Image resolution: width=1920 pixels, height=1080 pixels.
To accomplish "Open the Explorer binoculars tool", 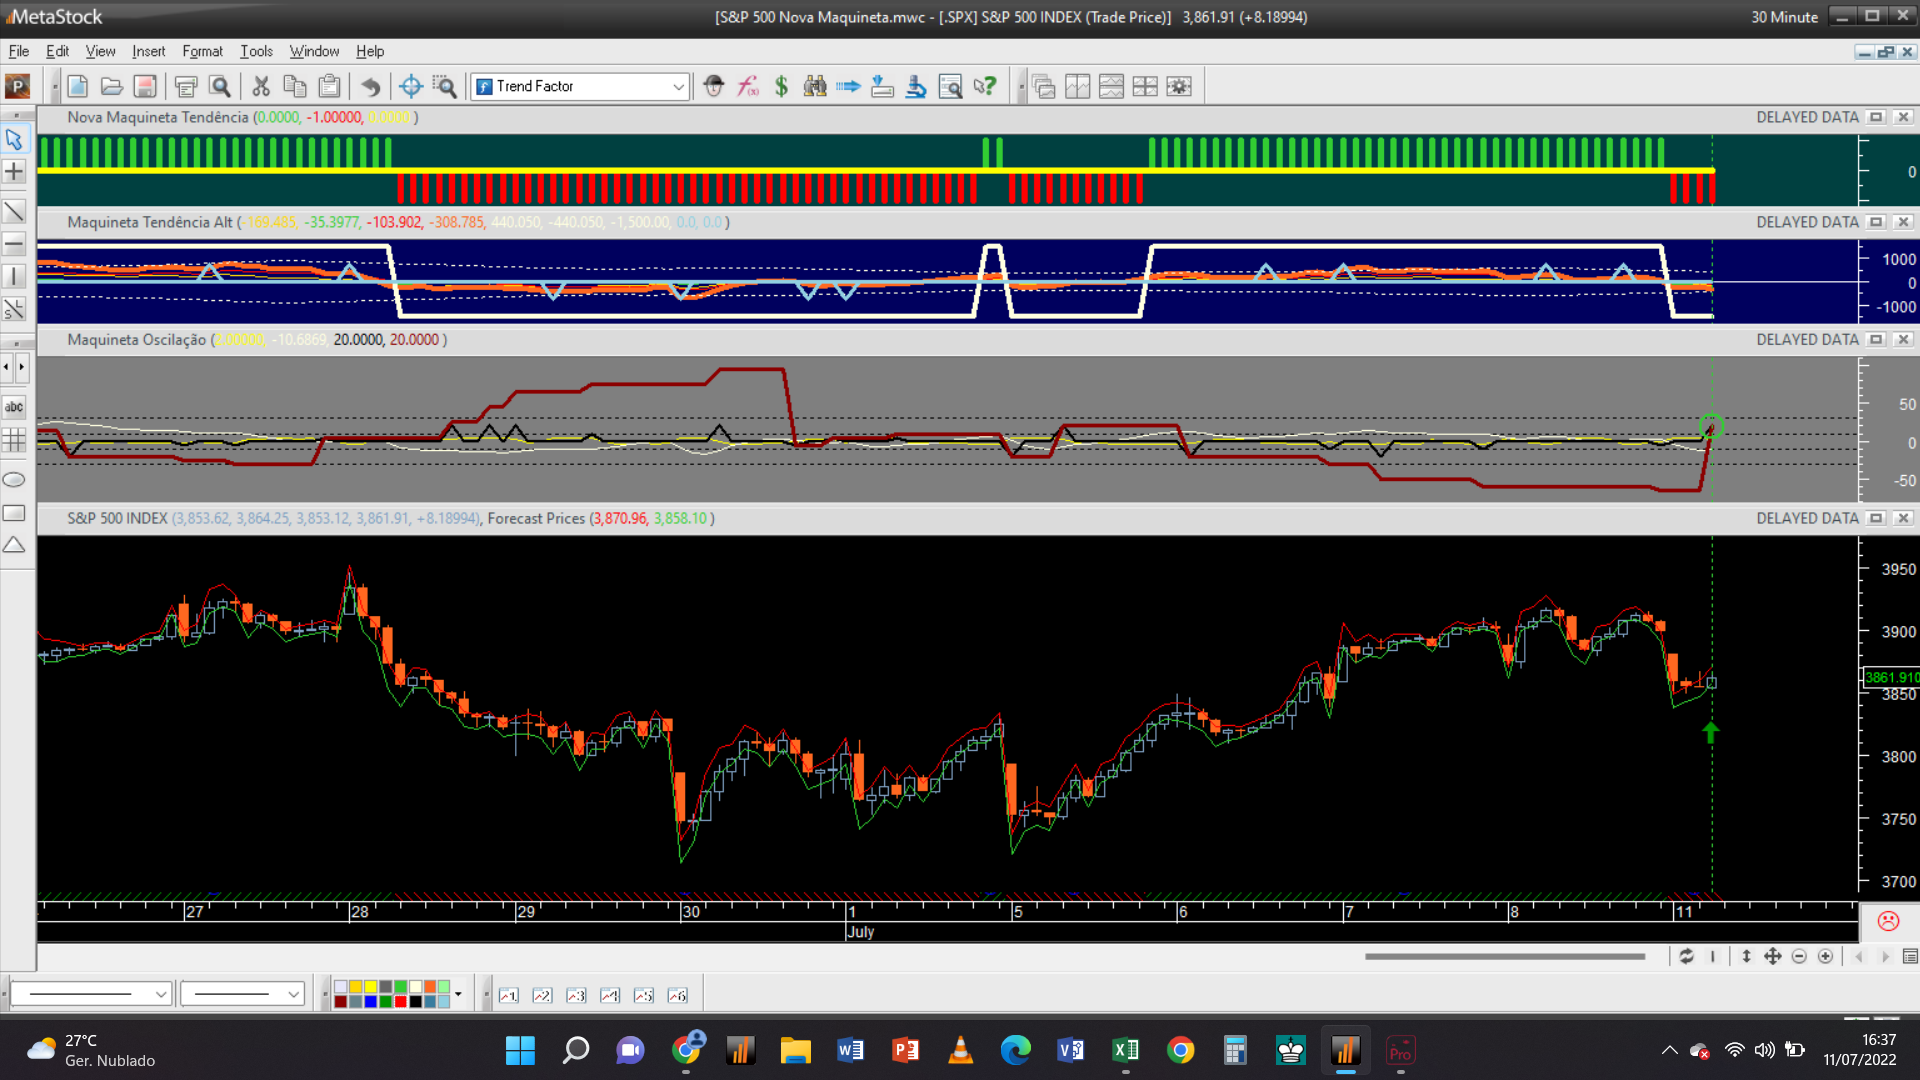I will click(815, 86).
